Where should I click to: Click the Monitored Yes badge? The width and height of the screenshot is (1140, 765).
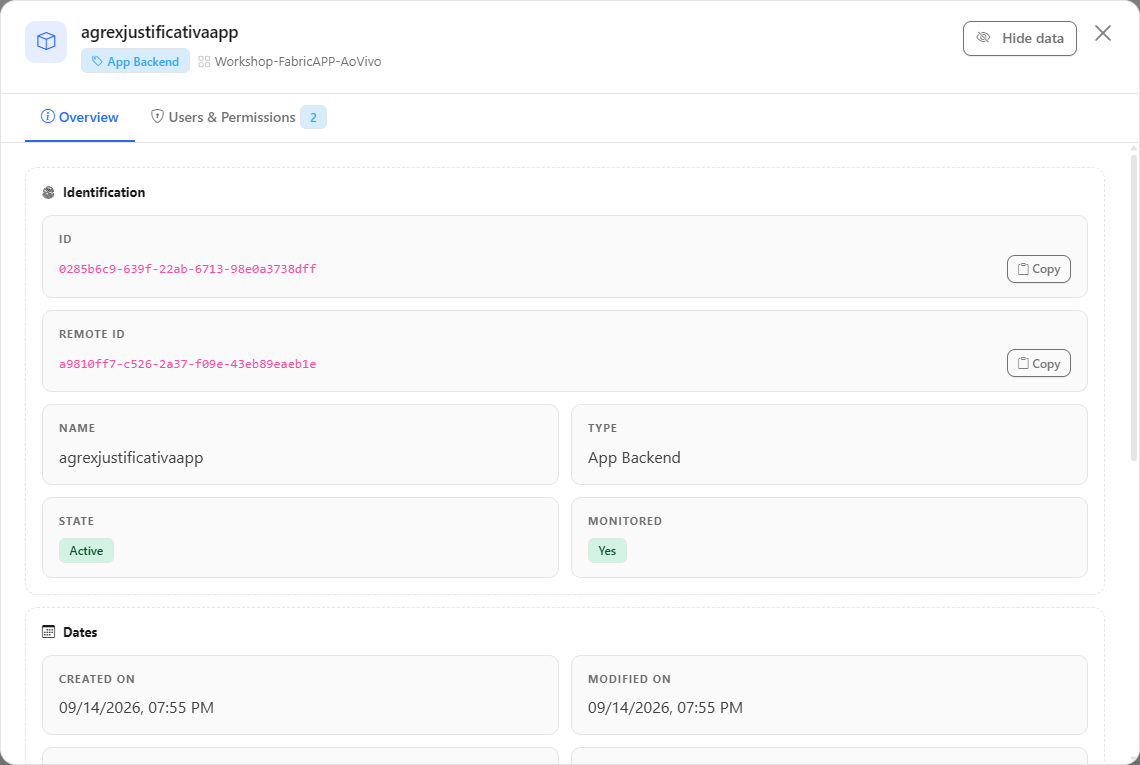(x=607, y=550)
